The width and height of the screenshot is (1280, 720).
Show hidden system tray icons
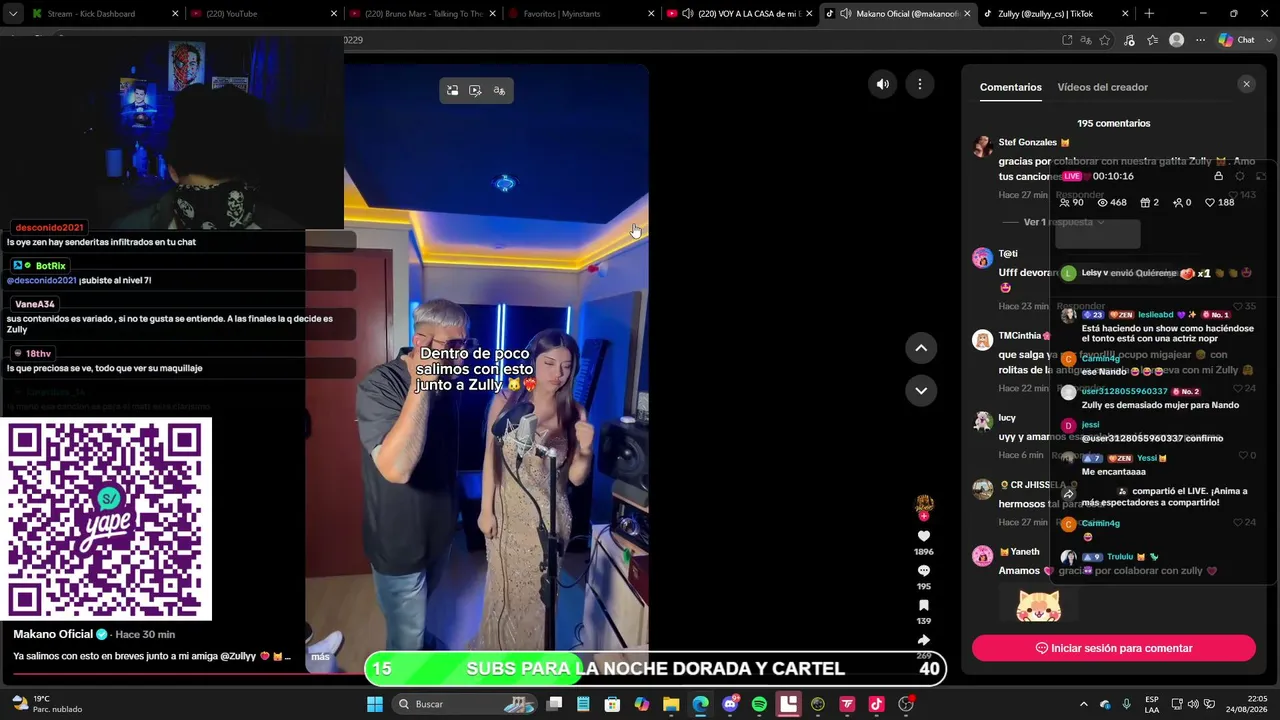tap(1084, 704)
